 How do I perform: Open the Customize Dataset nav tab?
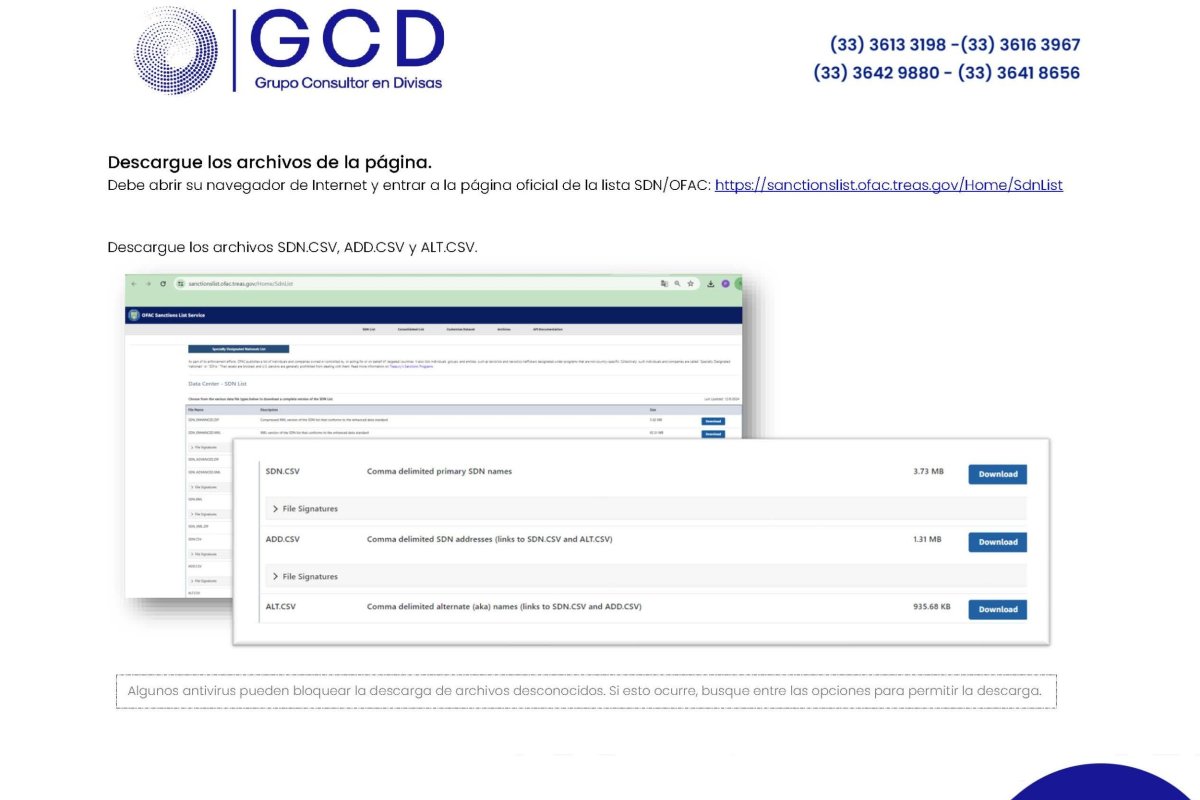tap(460, 329)
